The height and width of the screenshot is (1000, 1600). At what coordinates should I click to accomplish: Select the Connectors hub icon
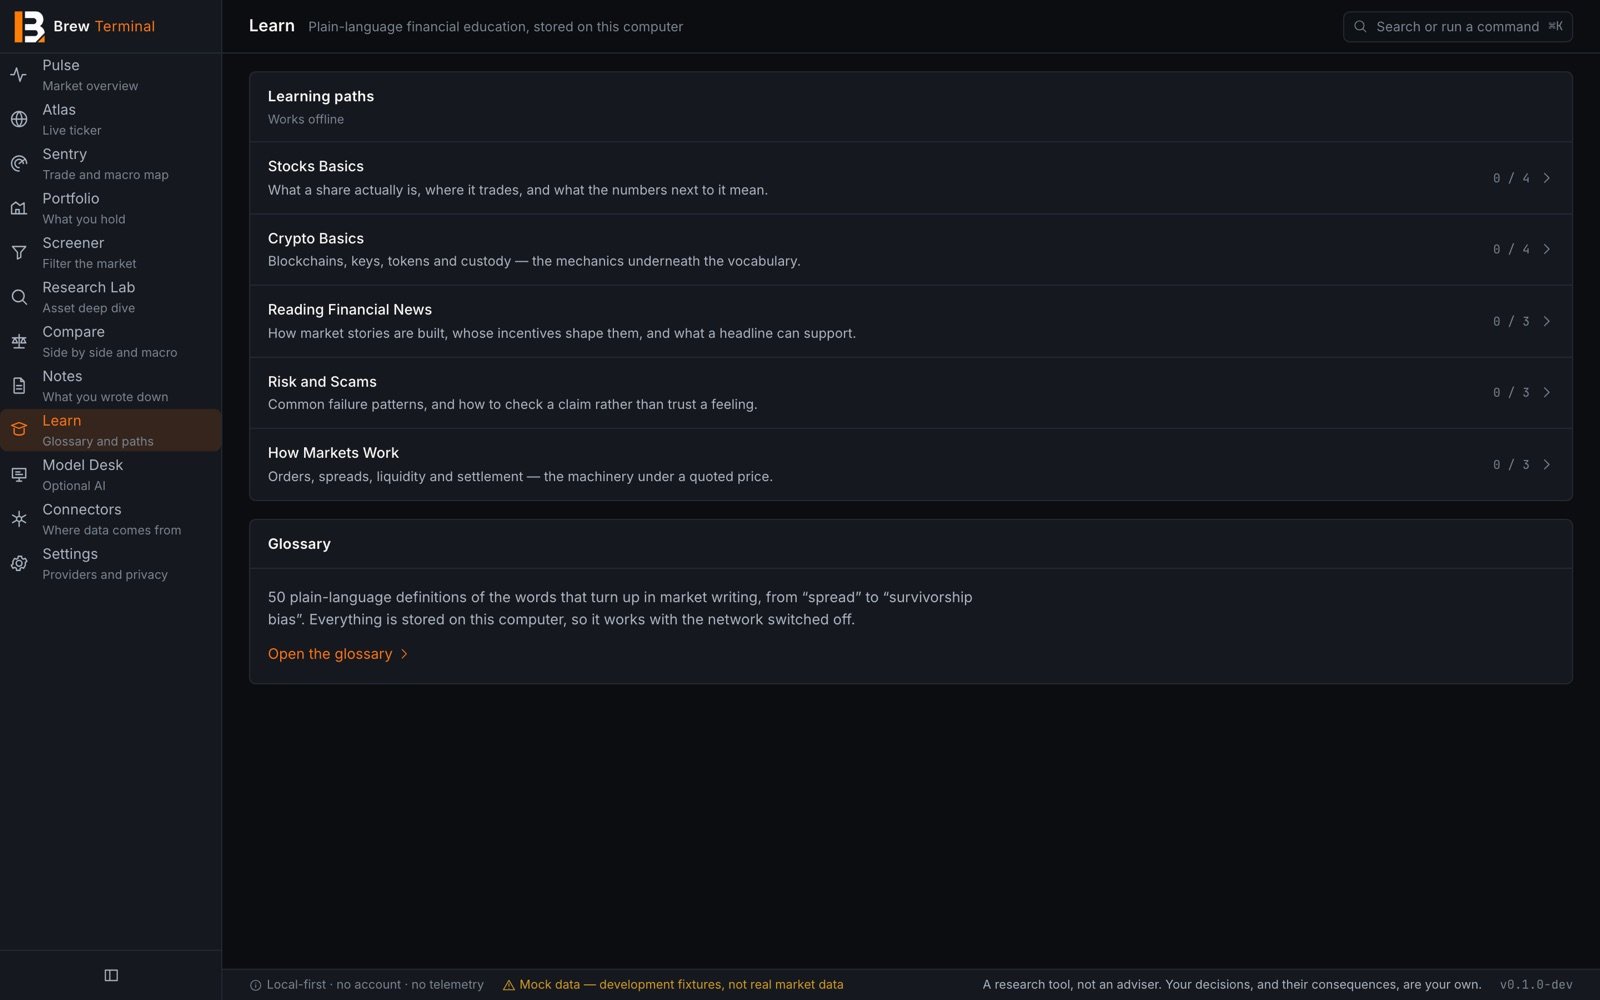[x=19, y=519]
